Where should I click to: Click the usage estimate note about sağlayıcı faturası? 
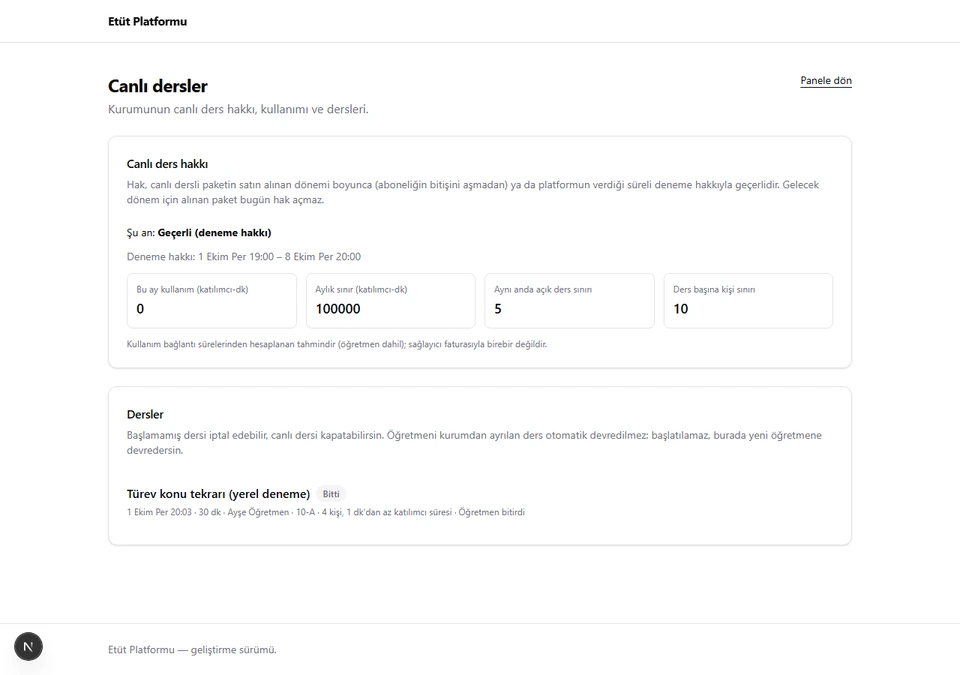point(337,344)
